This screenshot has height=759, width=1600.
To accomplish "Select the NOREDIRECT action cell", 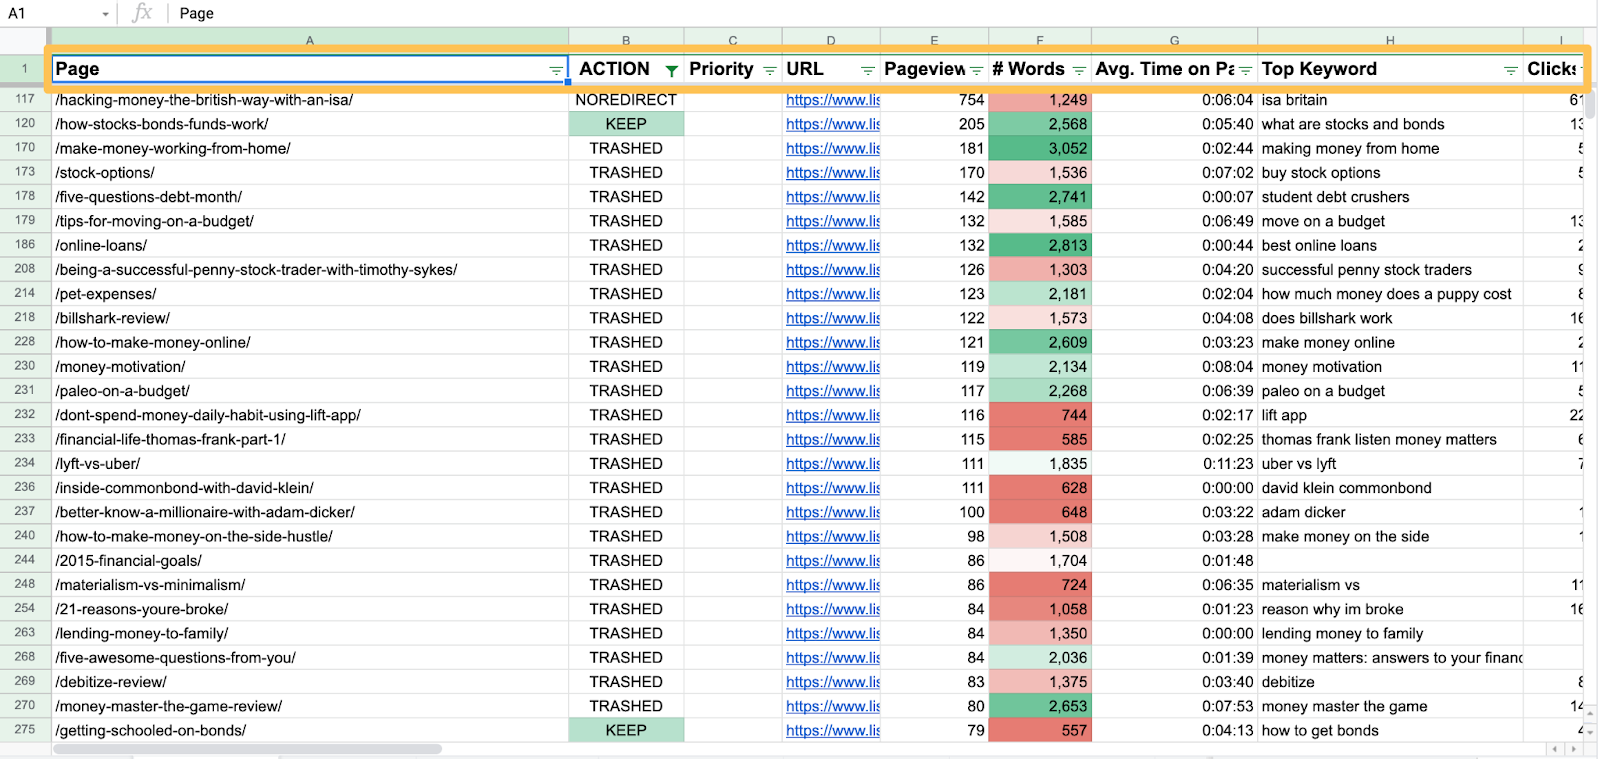I will tap(626, 100).
